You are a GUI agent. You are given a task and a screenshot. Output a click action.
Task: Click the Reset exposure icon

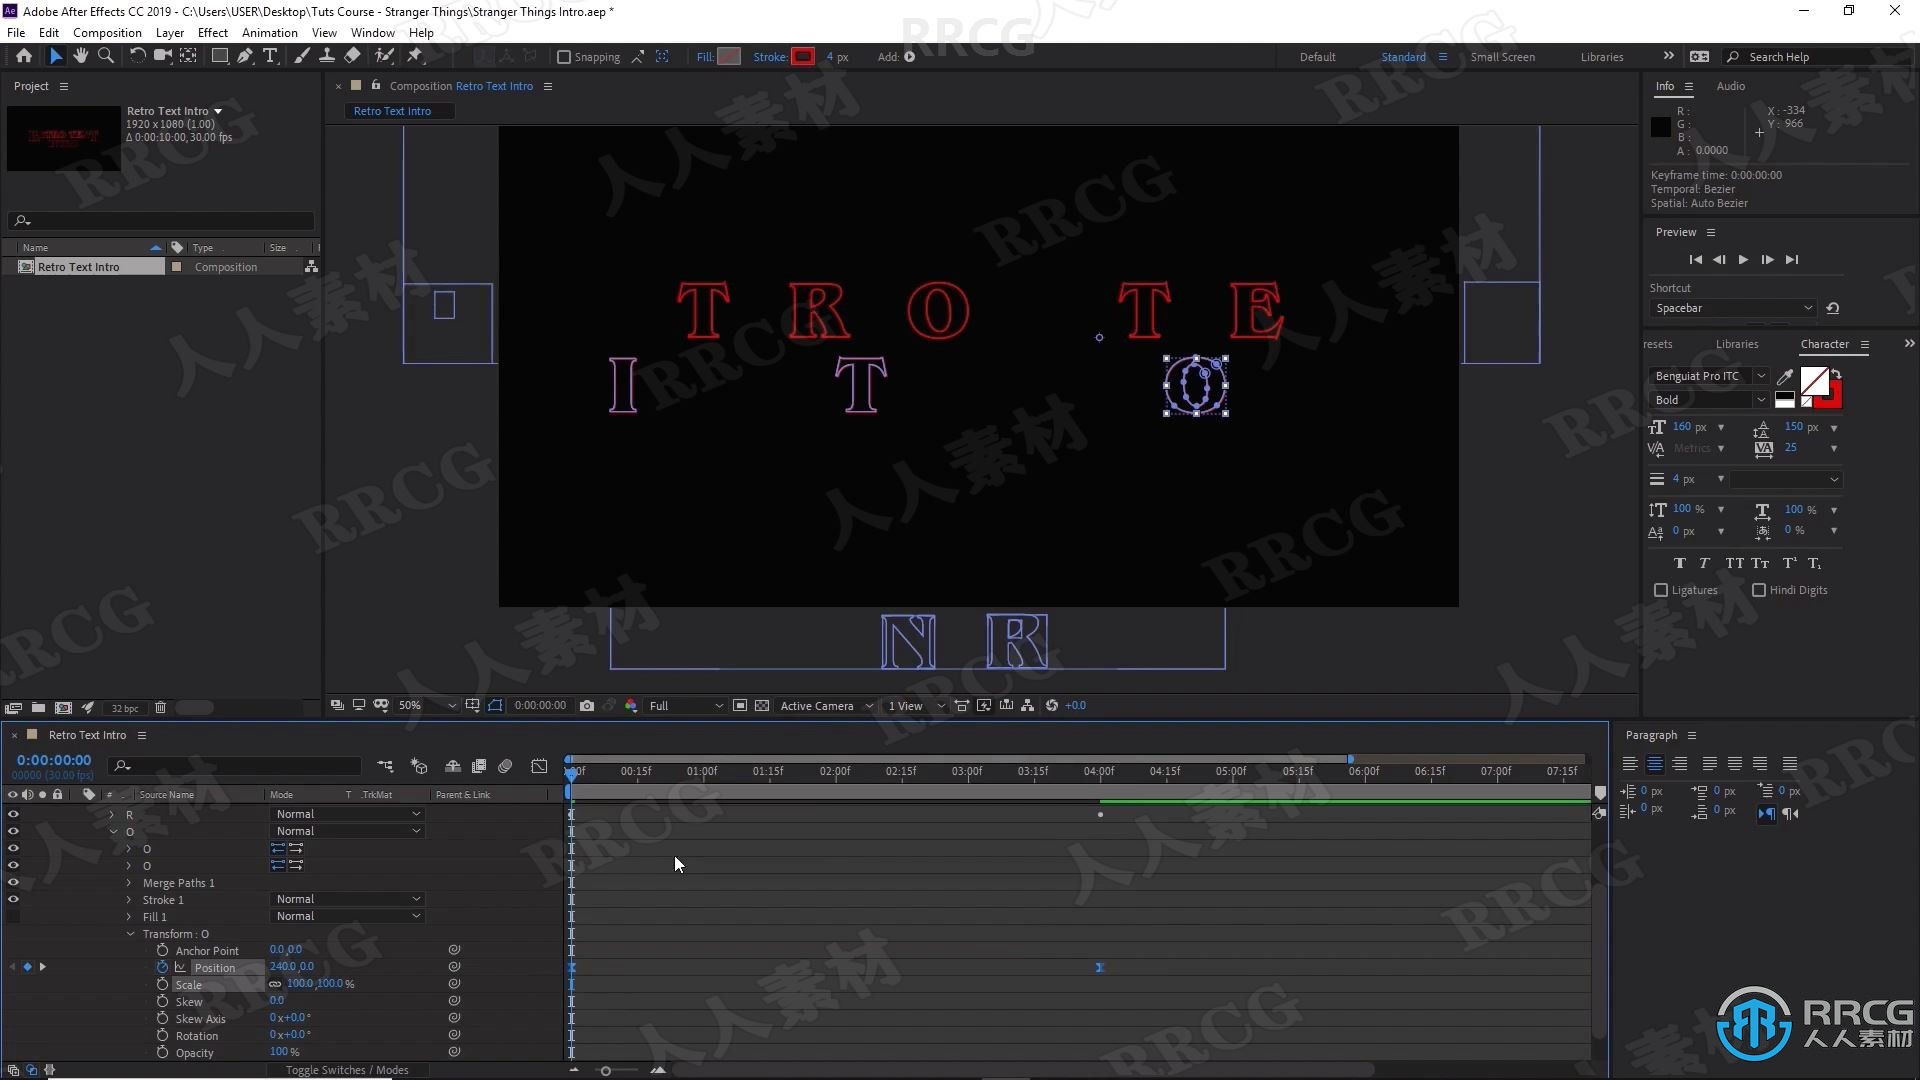(x=1052, y=706)
